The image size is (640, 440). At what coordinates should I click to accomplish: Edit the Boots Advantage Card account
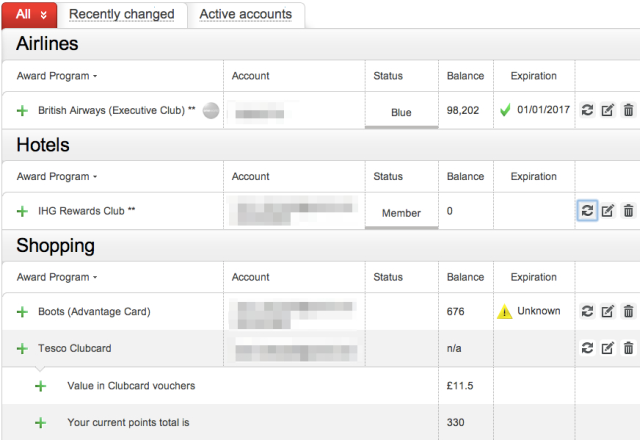pyautogui.click(x=608, y=311)
